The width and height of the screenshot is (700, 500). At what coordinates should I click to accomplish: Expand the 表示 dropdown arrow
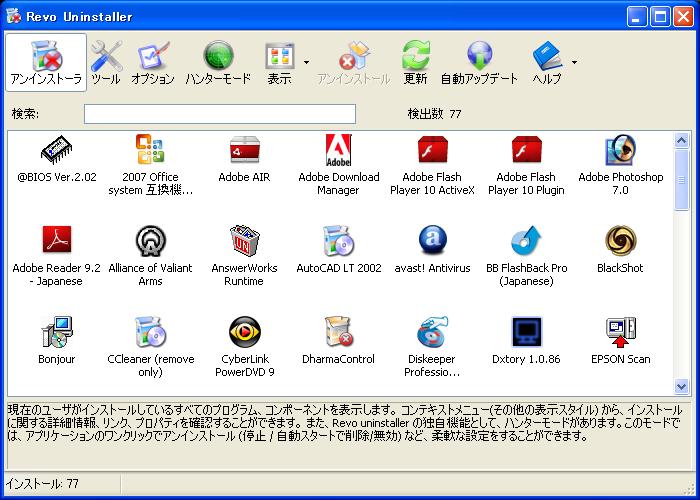[306, 62]
